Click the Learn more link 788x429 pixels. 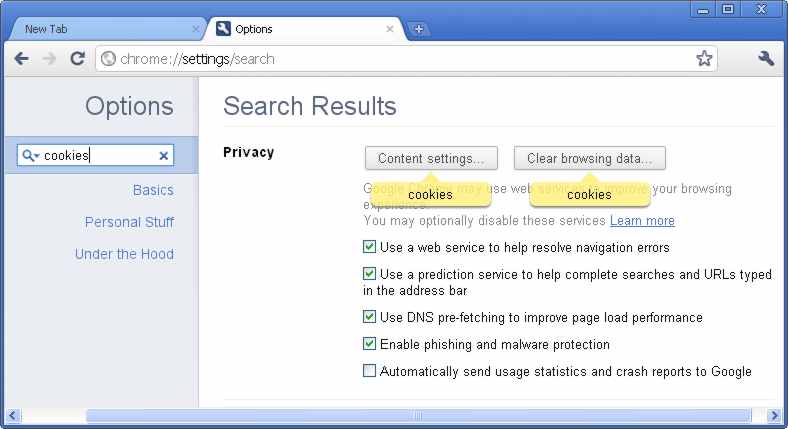[x=642, y=220]
